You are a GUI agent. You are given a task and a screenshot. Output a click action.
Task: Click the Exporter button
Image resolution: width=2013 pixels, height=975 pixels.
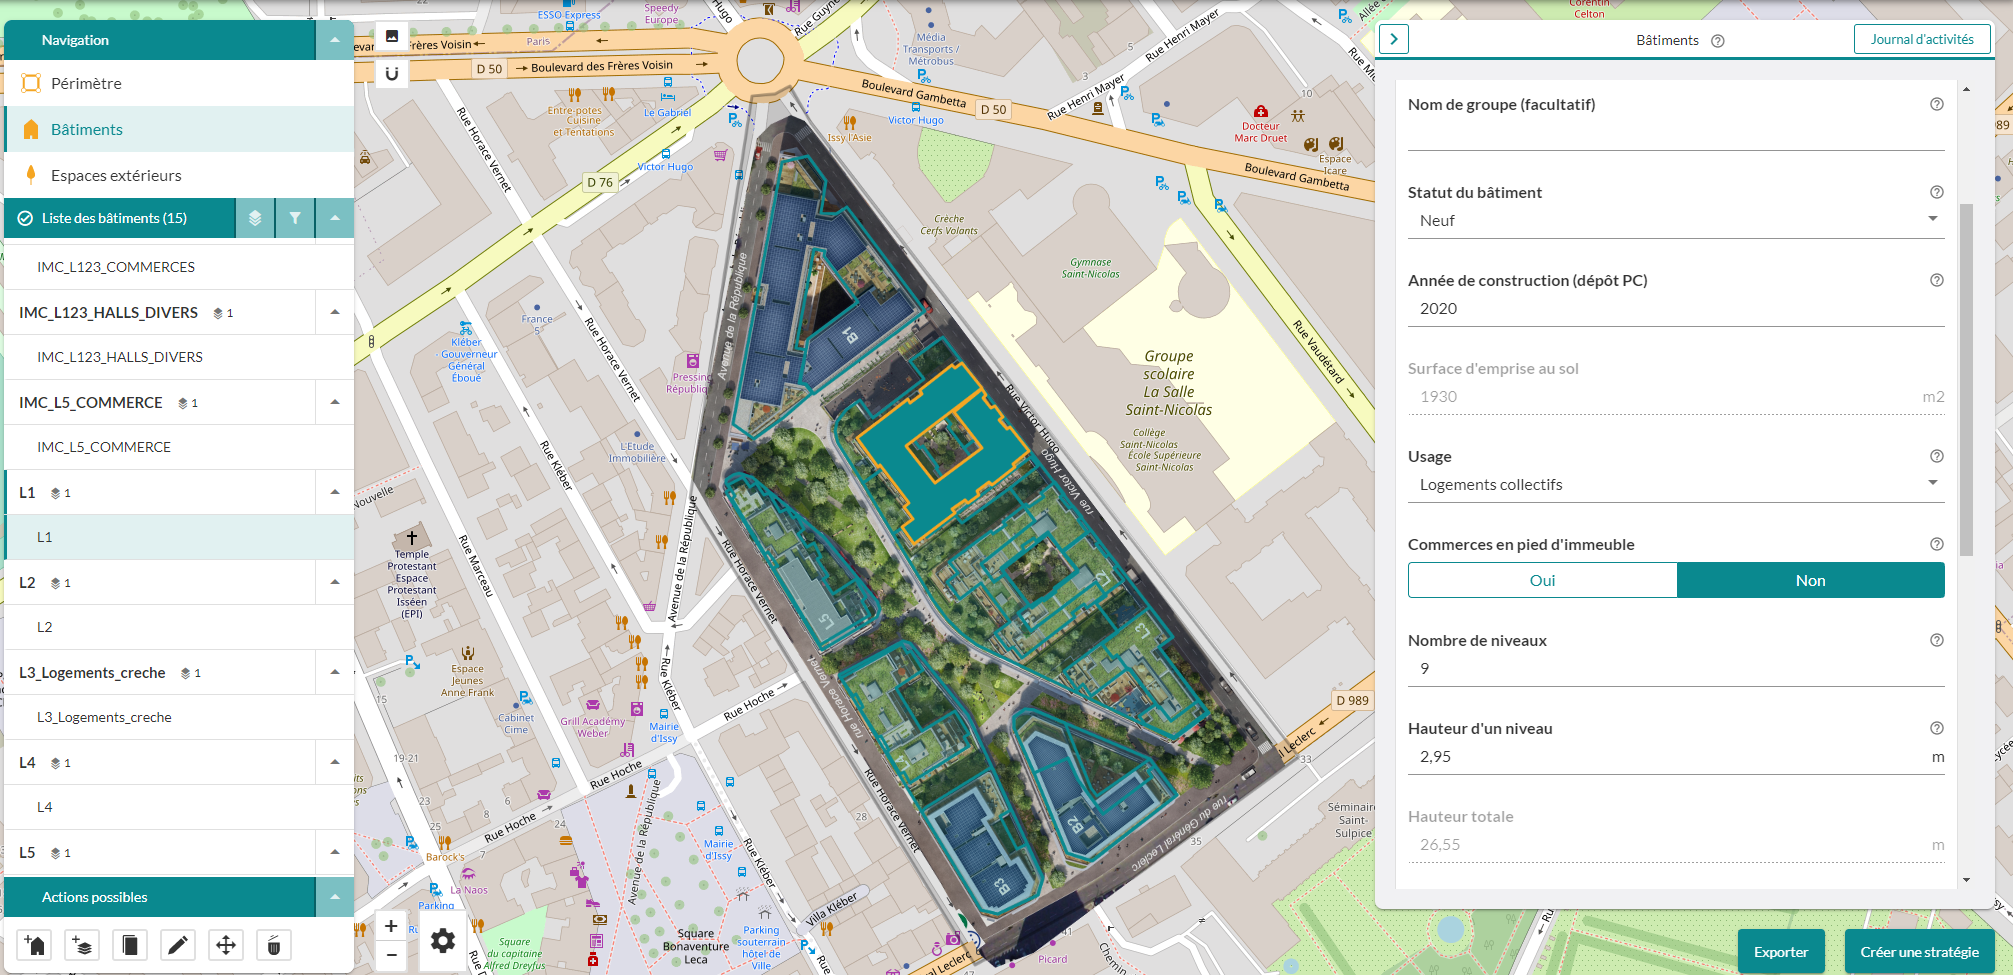pyautogui.click(x=1780, y=952)
